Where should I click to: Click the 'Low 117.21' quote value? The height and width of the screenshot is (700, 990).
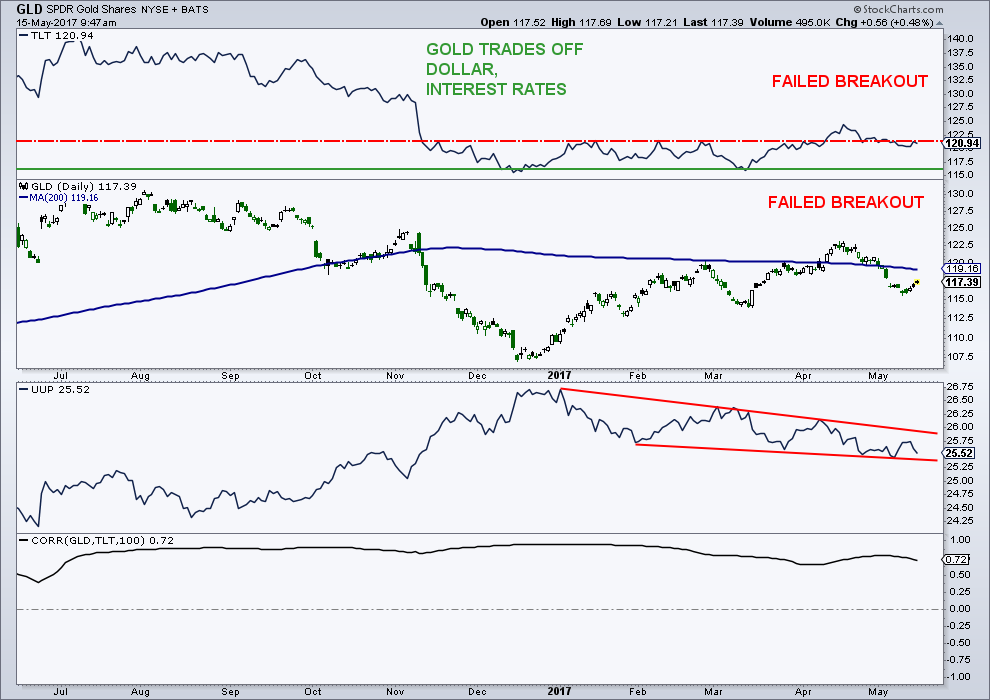647,22
